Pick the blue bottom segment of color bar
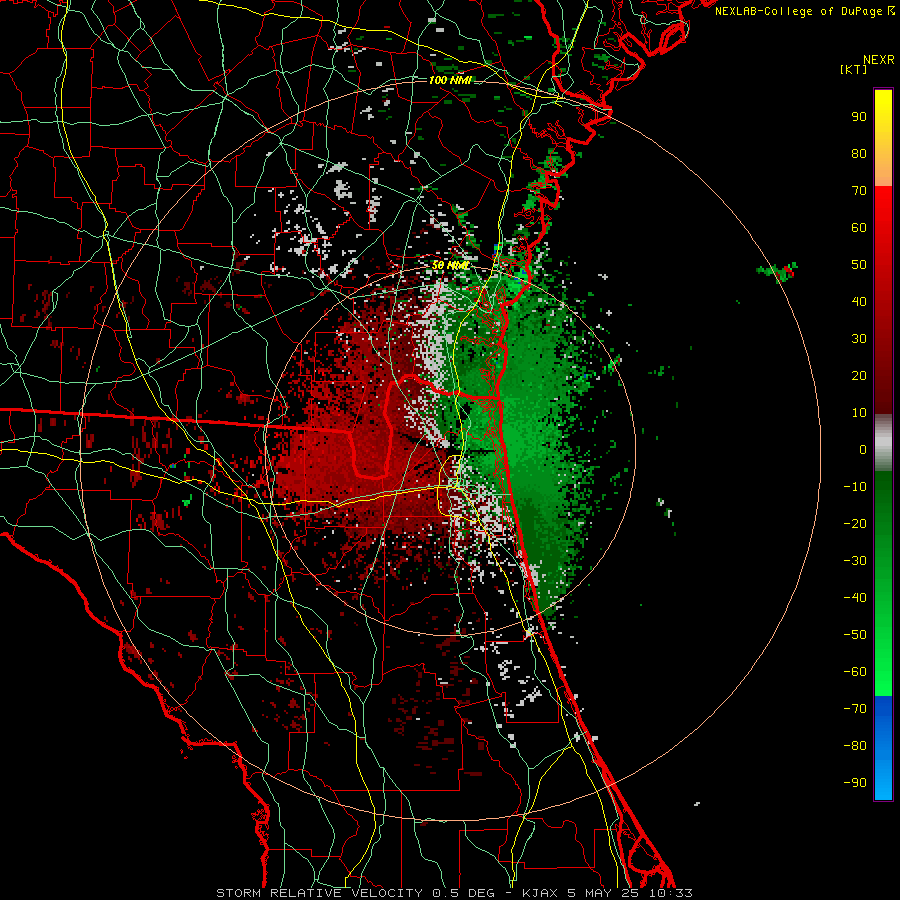 coord(883,748)
